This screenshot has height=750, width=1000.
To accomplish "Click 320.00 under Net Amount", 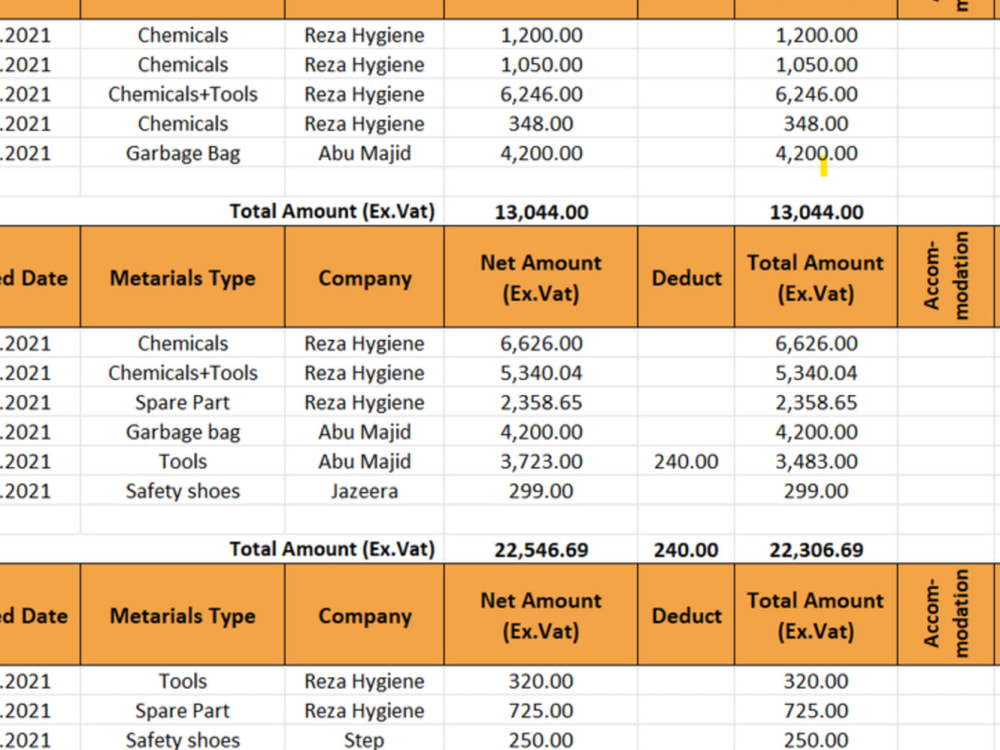I will [x=541, y=681].
